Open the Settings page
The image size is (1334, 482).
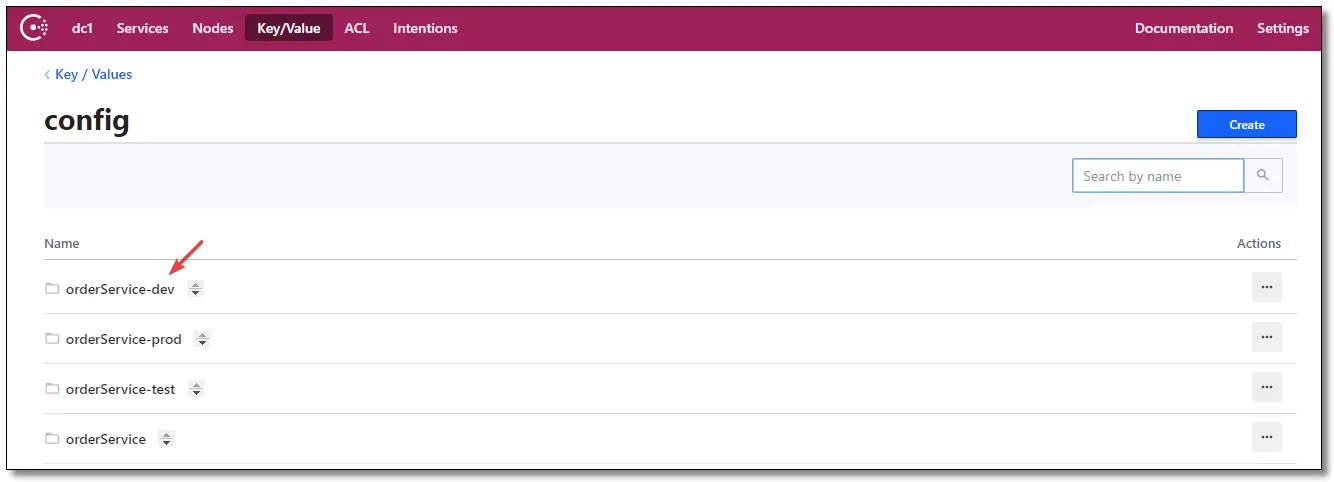(1282, 28)
